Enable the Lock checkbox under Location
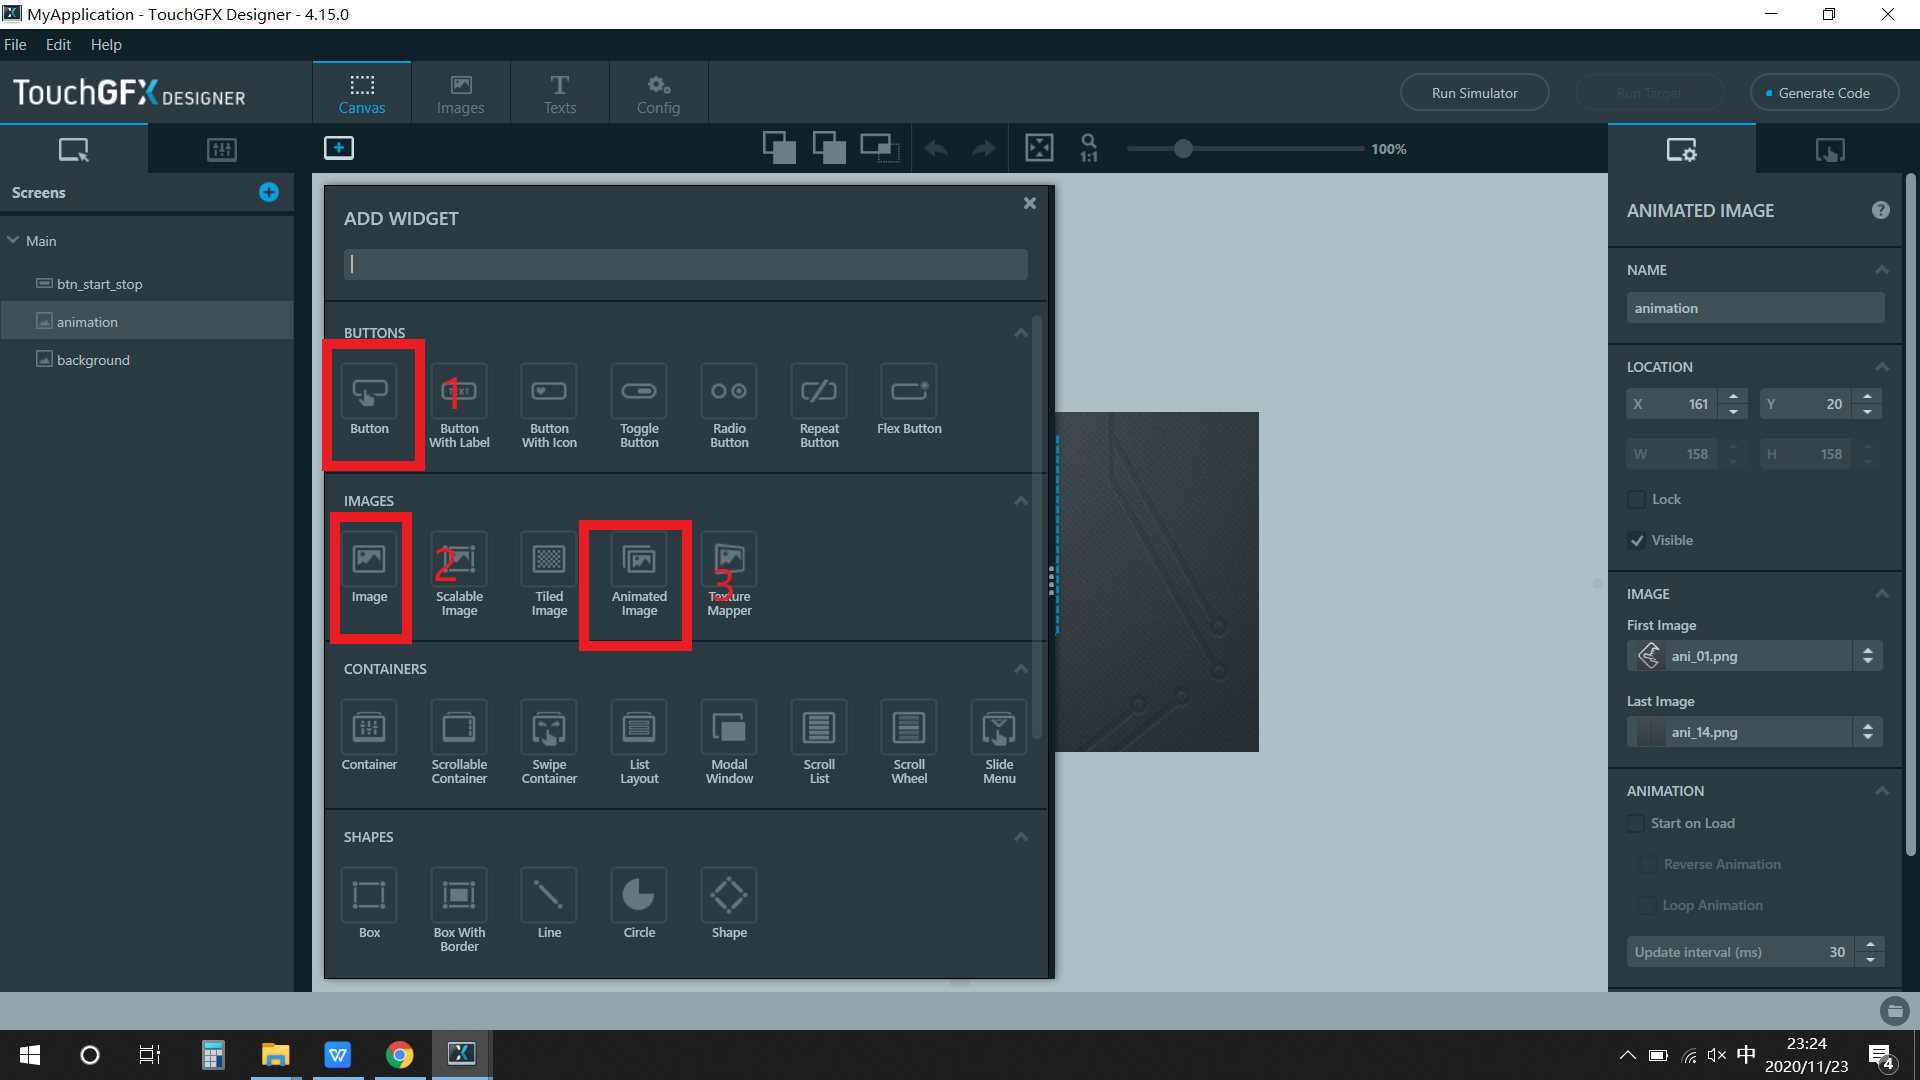The image size is (1920, 1080). [1636, 499]
